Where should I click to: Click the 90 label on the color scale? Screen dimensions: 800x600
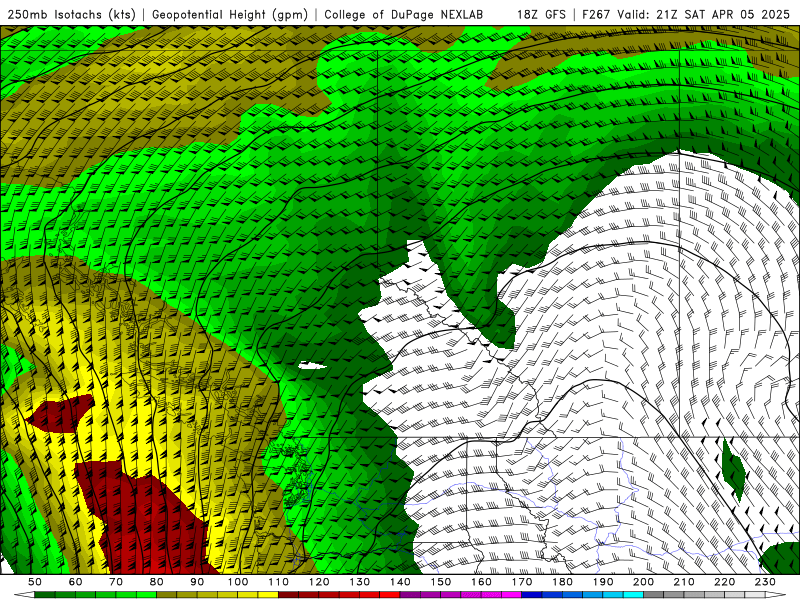point(197,582)
